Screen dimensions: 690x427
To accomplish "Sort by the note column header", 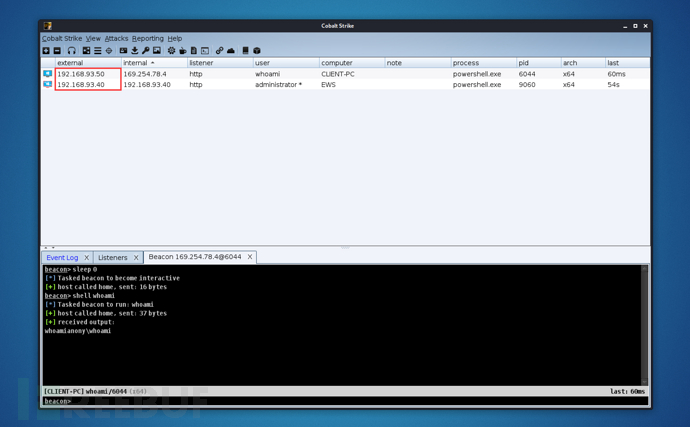I will click(x=418, y=63).
